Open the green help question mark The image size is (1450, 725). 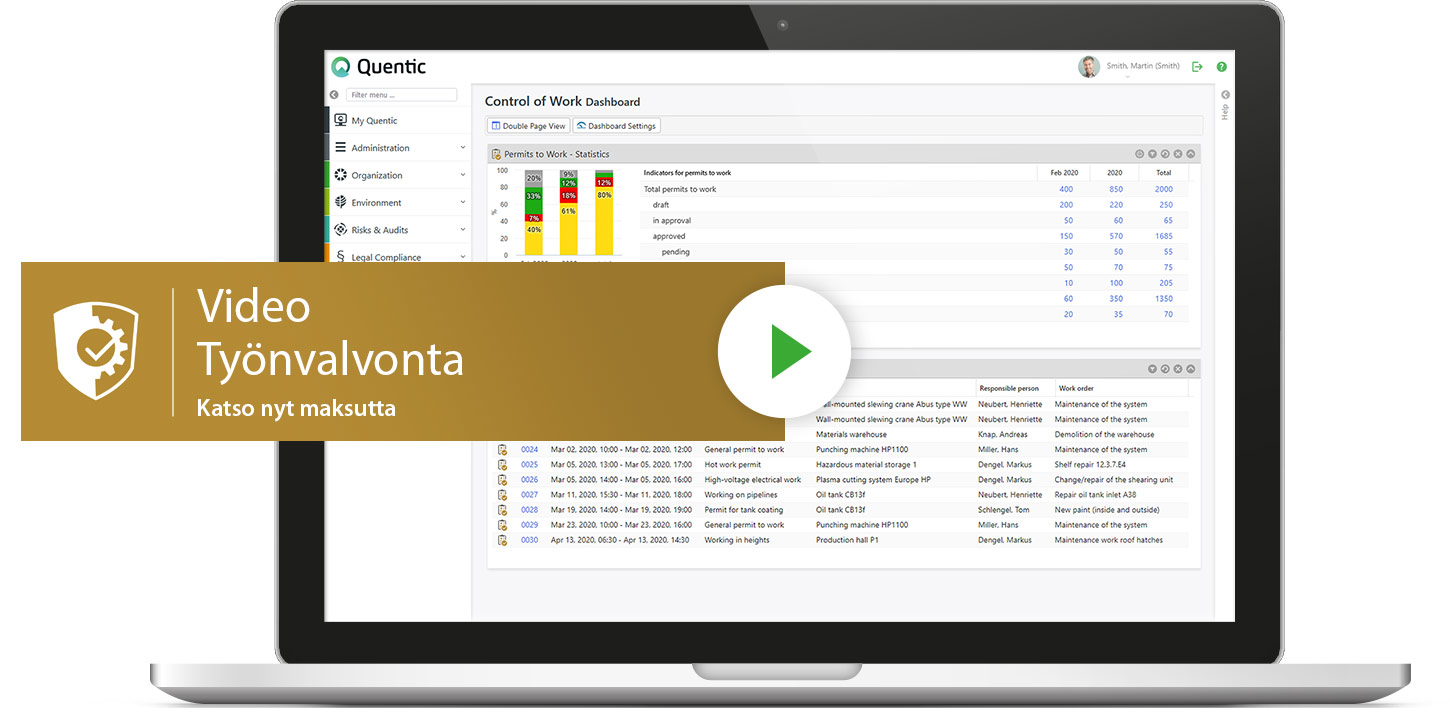coord(1221,67)
